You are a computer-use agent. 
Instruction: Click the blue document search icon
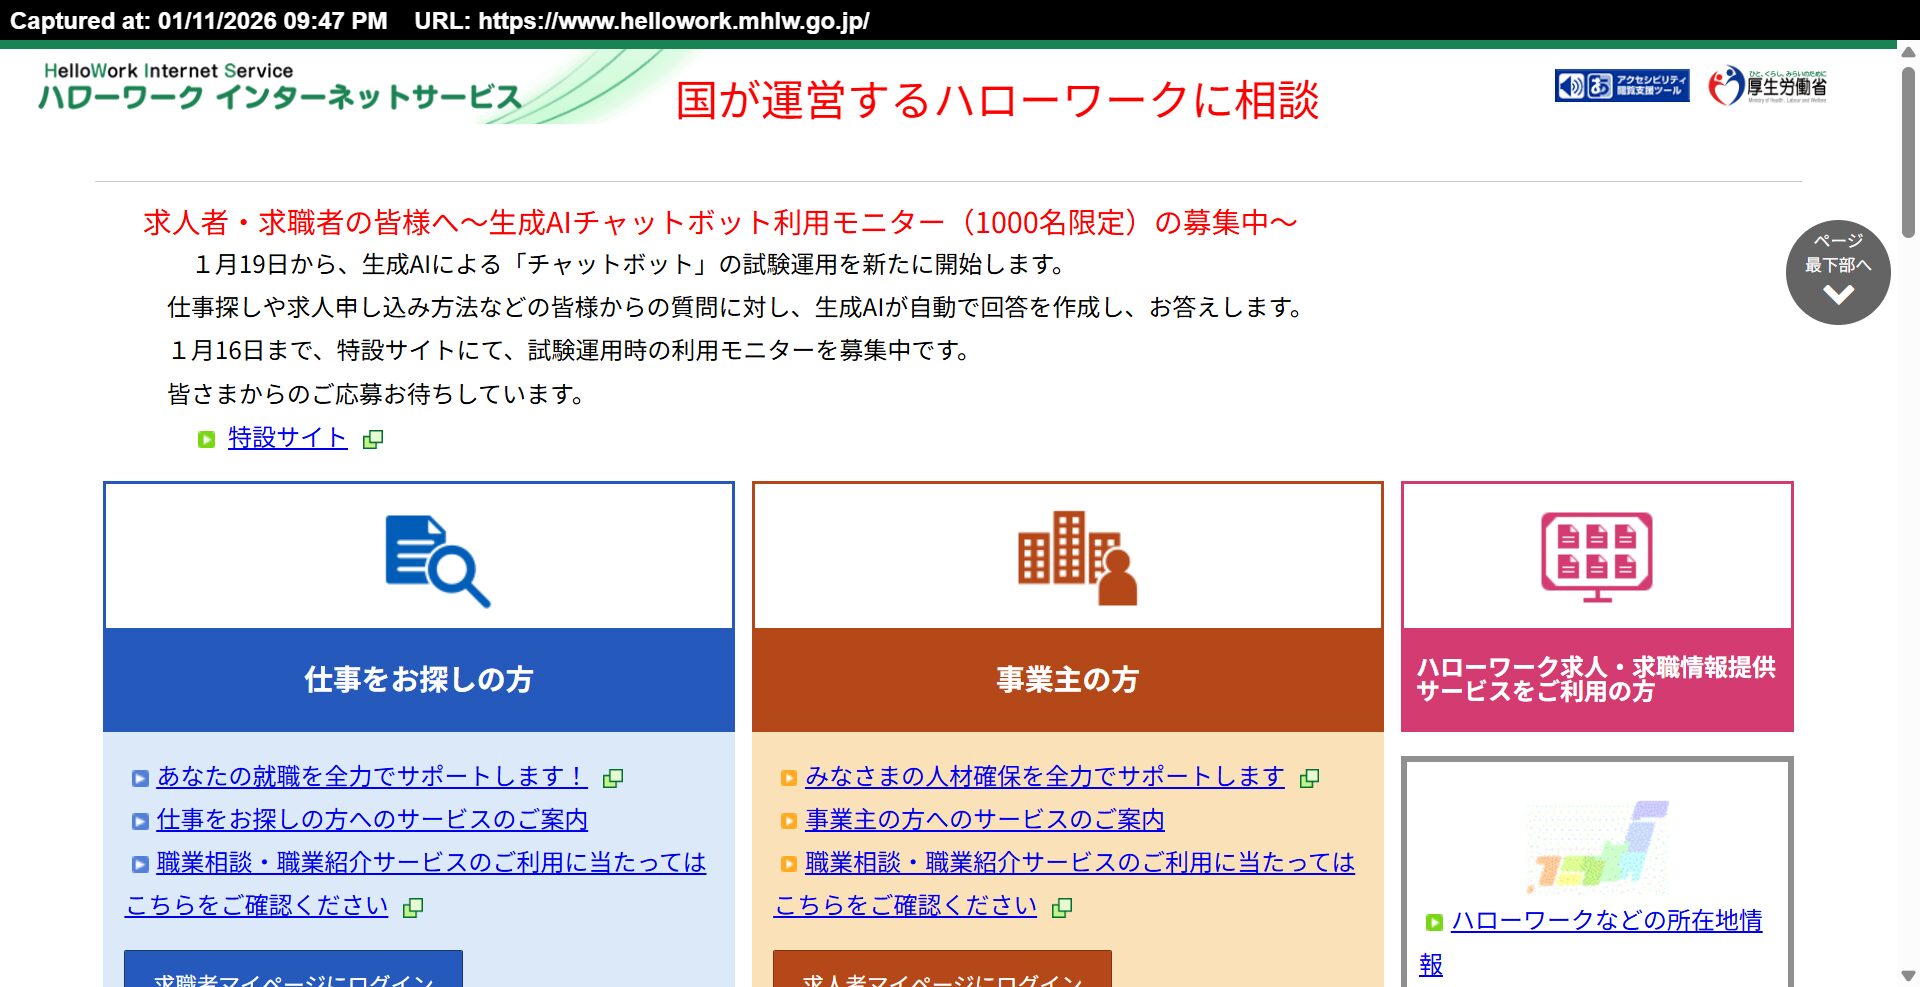point(438,560)
